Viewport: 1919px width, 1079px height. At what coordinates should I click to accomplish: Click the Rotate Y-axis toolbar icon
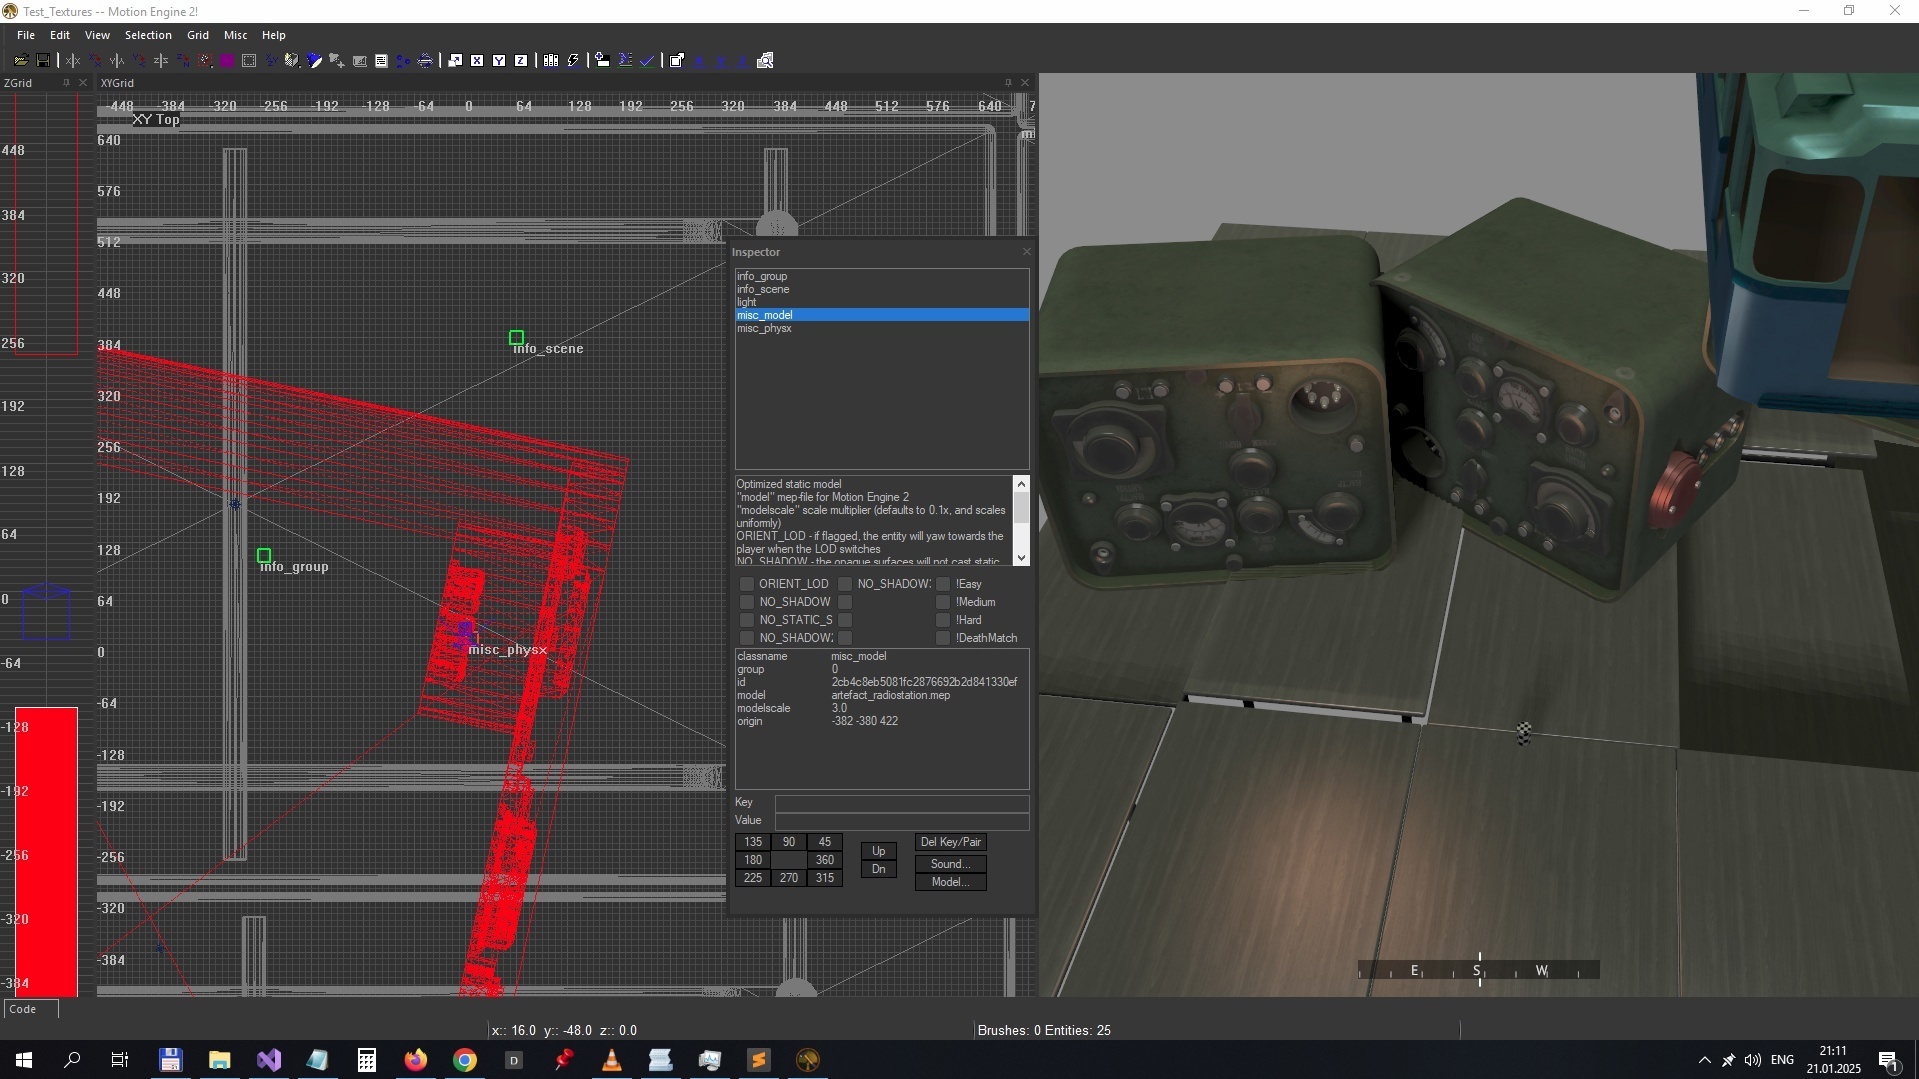pyautogui.click(x=139, y=60)
